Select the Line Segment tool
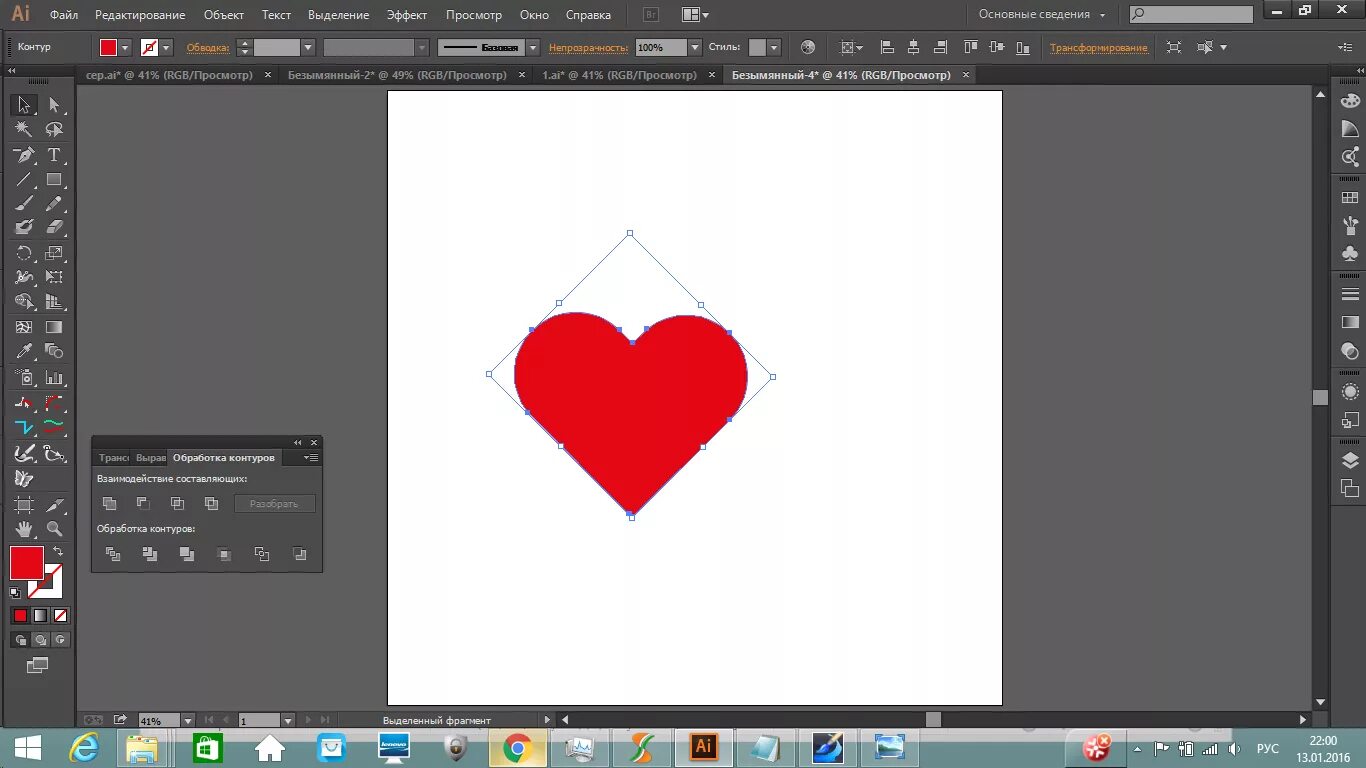This screenshot has height=768, width=1366. pos(24,180)
